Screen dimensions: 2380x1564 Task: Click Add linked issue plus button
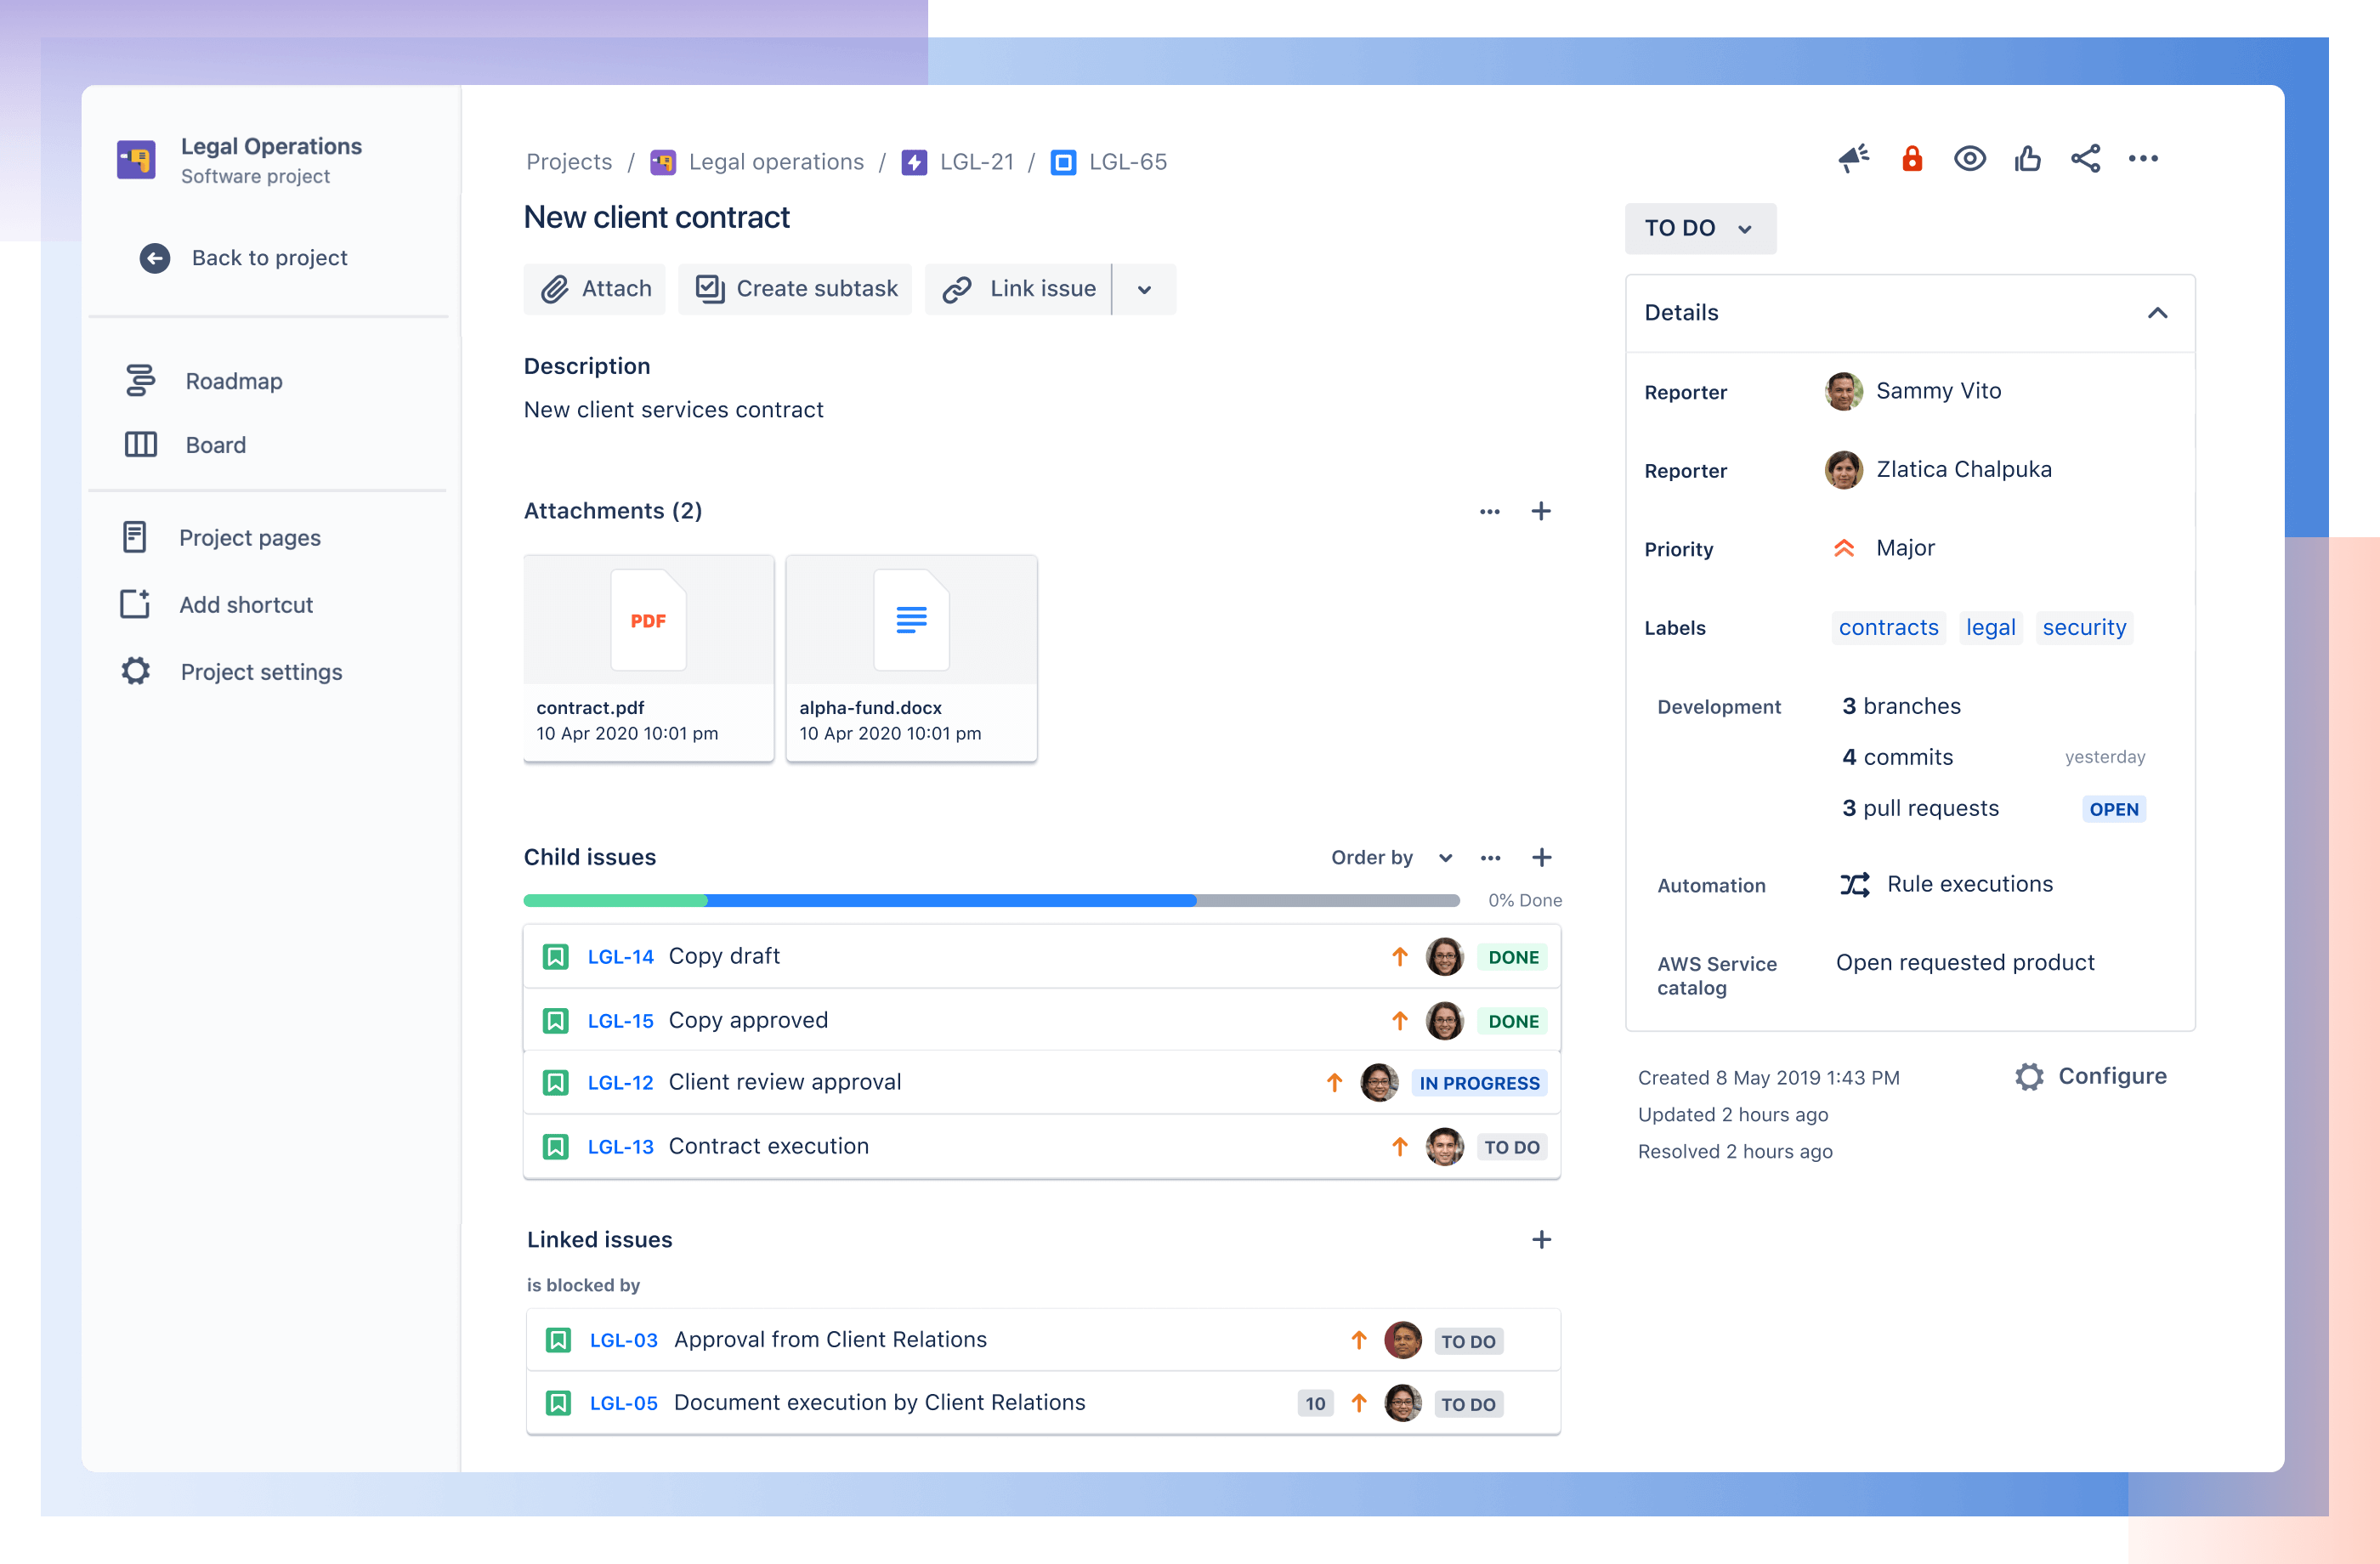1541,1239
